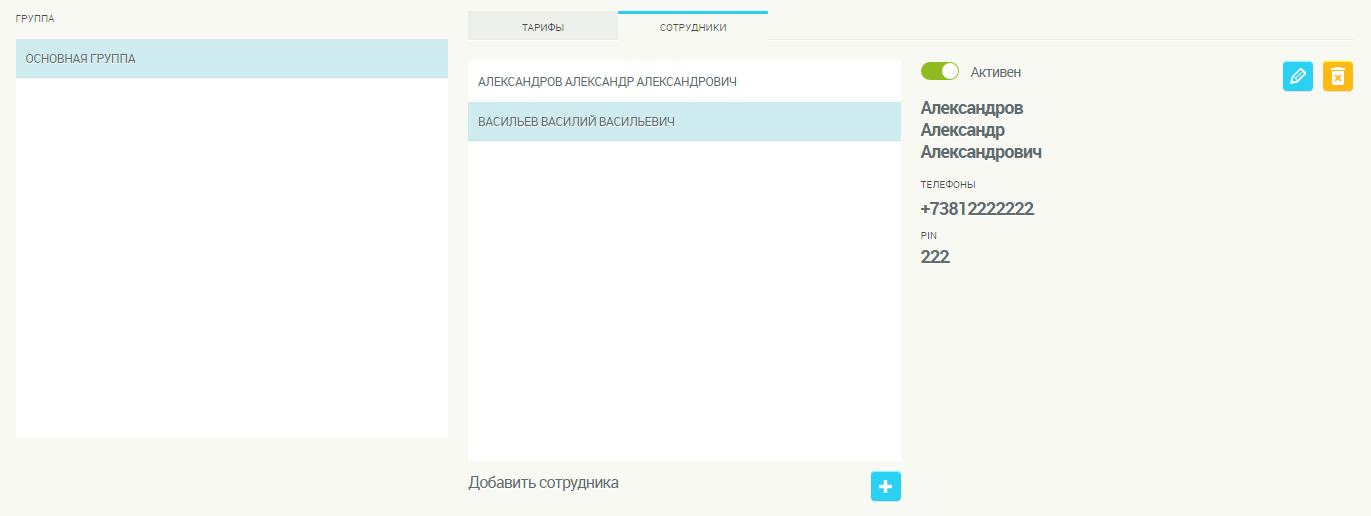Switch to the Тарифы tab
The width and height of the screenshot is (1371, 516).
click(x=542, y=27)
